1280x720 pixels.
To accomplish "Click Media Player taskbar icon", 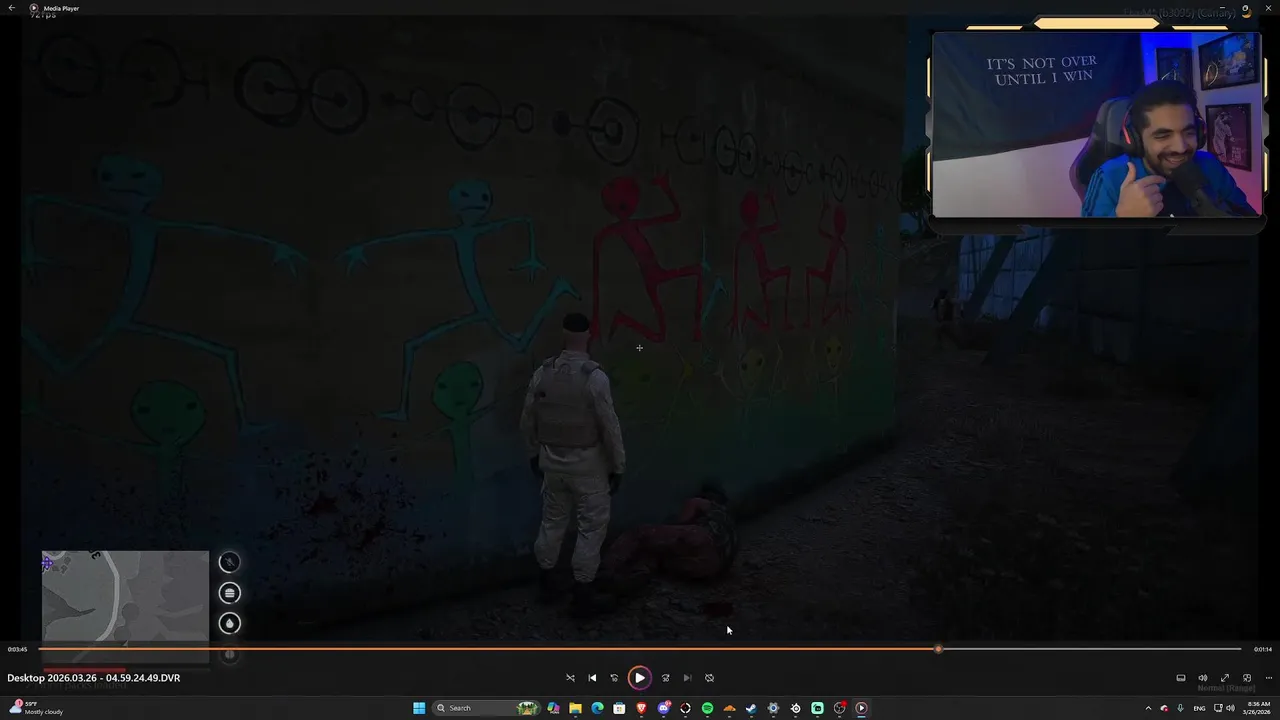I will (861, 708).
